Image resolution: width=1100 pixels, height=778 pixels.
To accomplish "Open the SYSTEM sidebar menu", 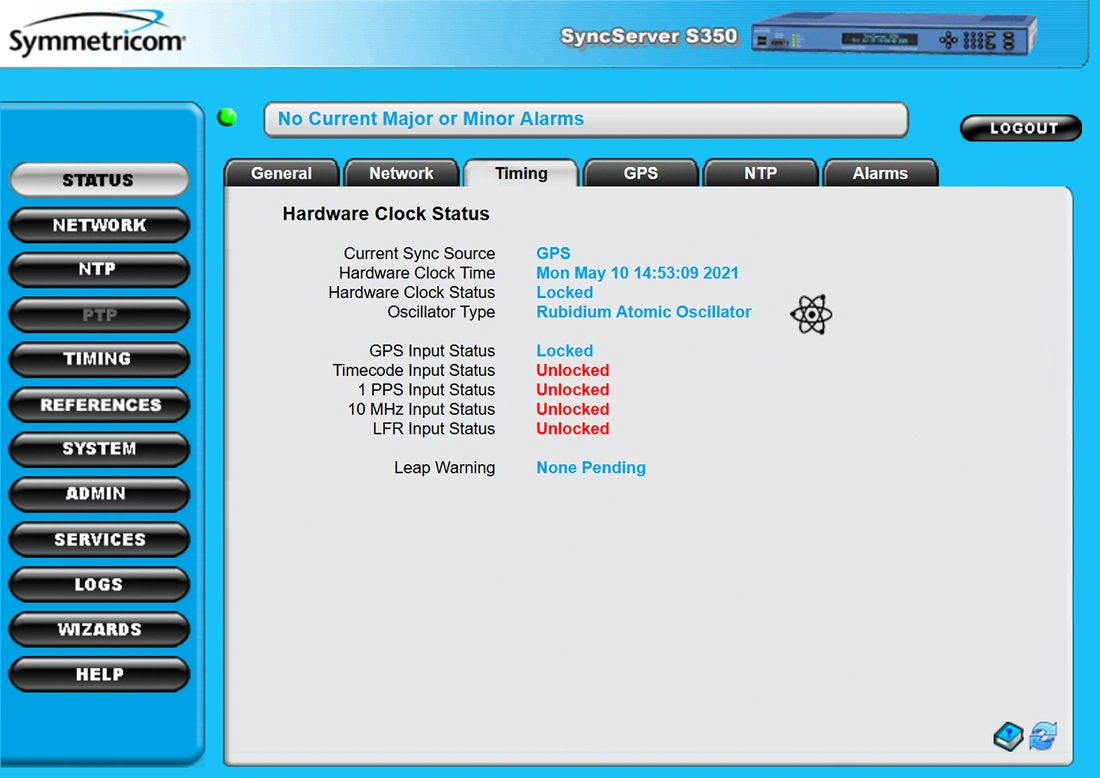I will 99,449.
